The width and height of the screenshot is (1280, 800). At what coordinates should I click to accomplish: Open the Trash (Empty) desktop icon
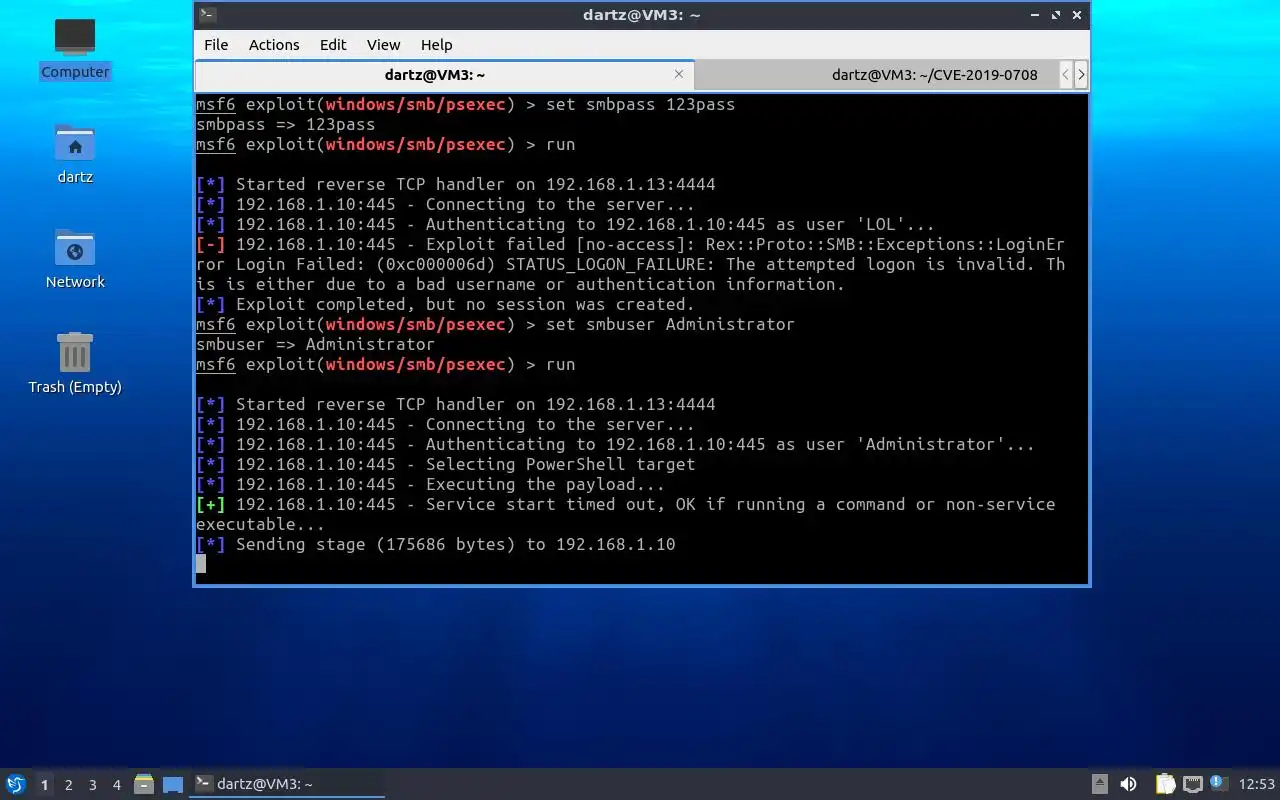click(x=75, y=364)
